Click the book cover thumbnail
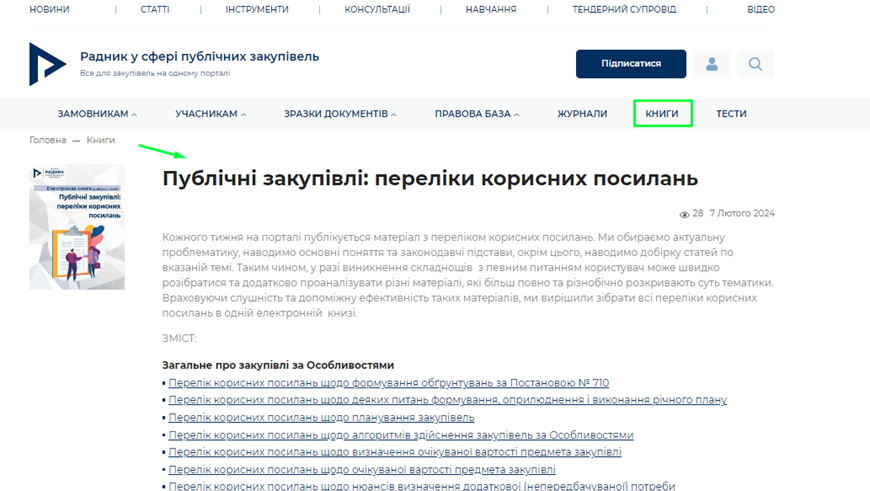 [77, 227]
